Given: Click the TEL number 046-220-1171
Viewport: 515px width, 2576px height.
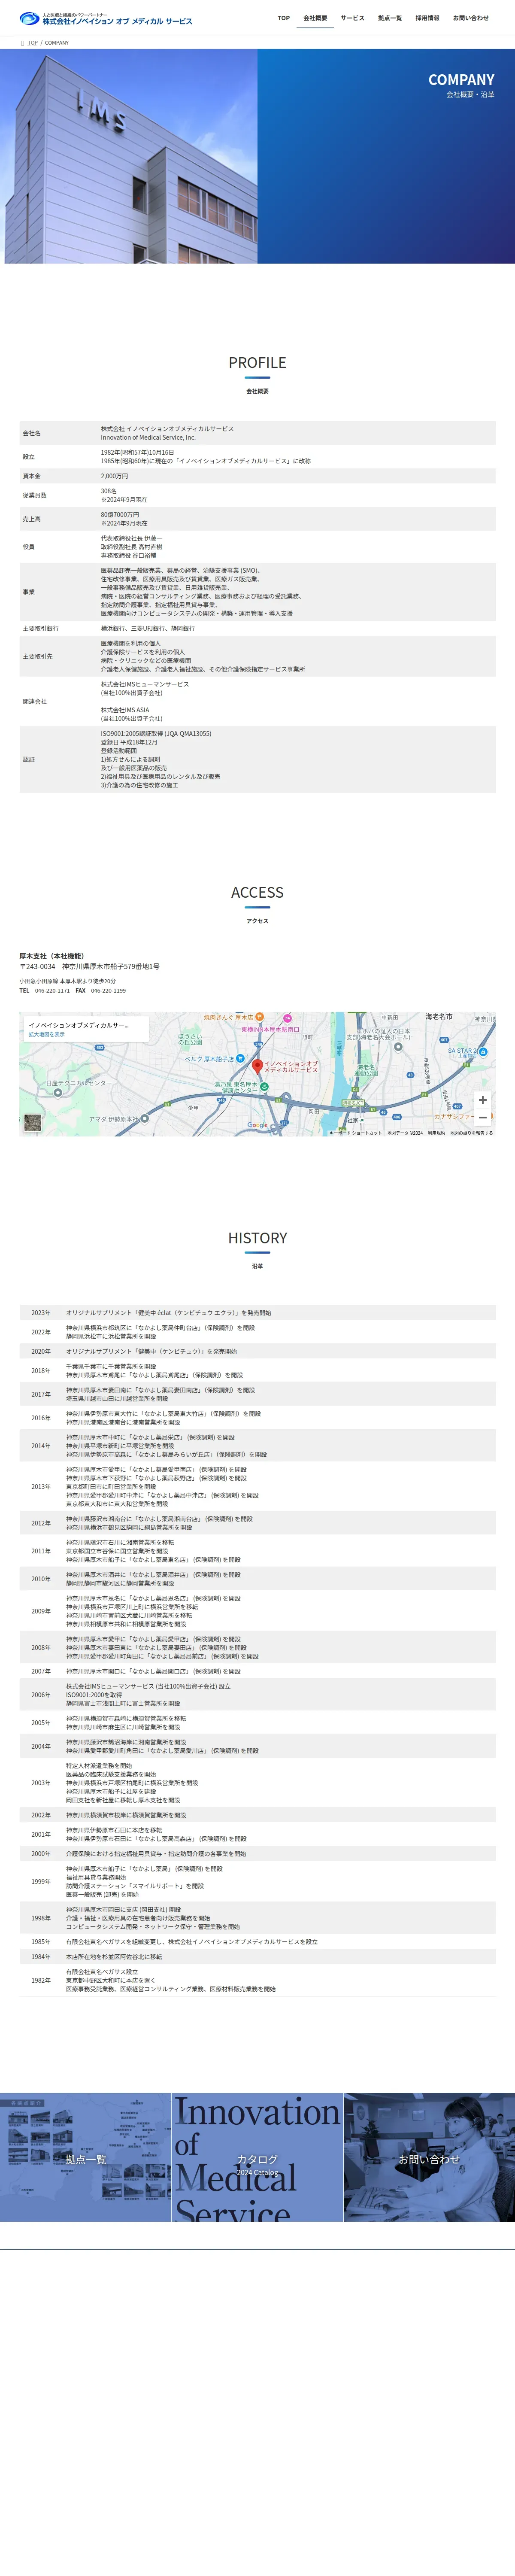Looking at the screenshot, I should [x=52, y=991].
